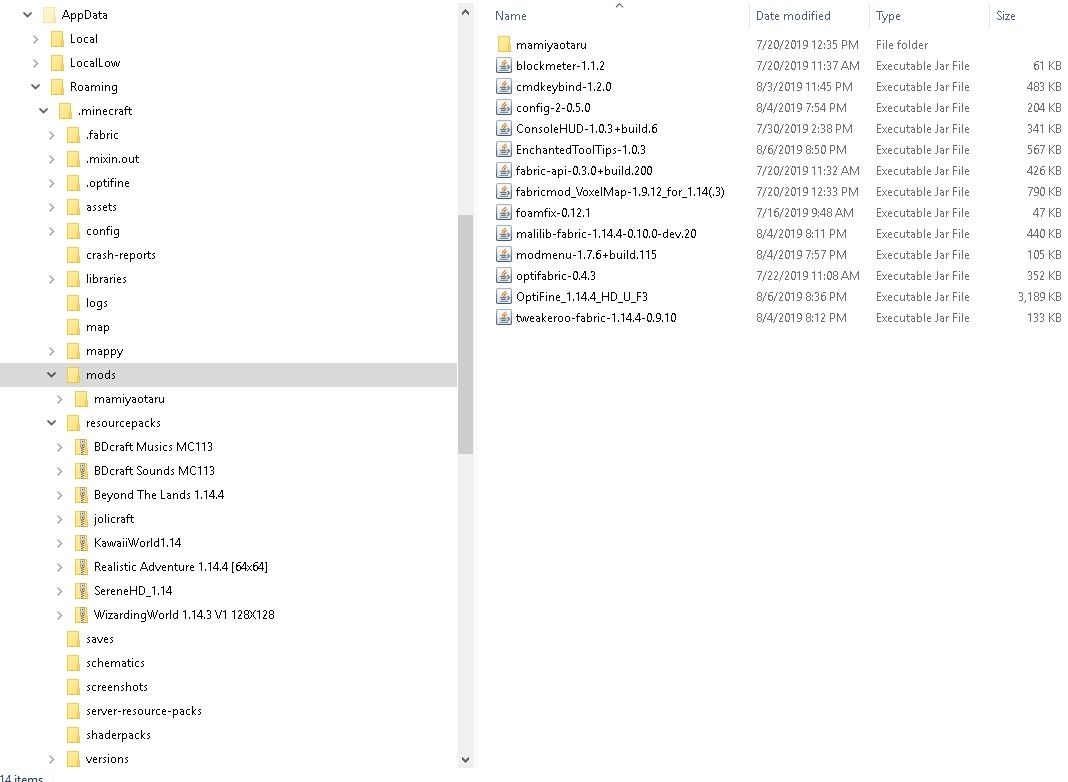Click tree pane scroll down arrow
Viewport: 1068px width, 782px height.
point(465,760)
